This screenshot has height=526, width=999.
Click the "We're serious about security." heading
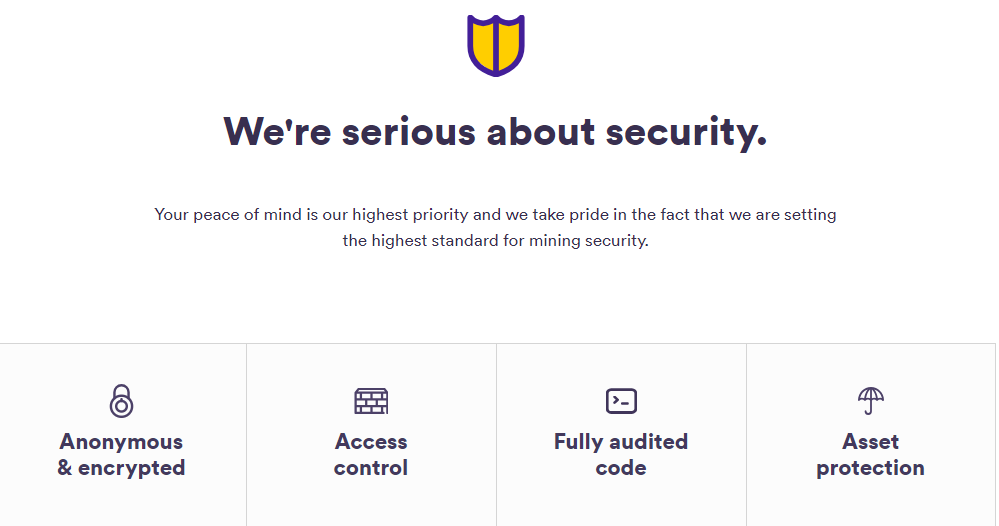click(495, 132)
